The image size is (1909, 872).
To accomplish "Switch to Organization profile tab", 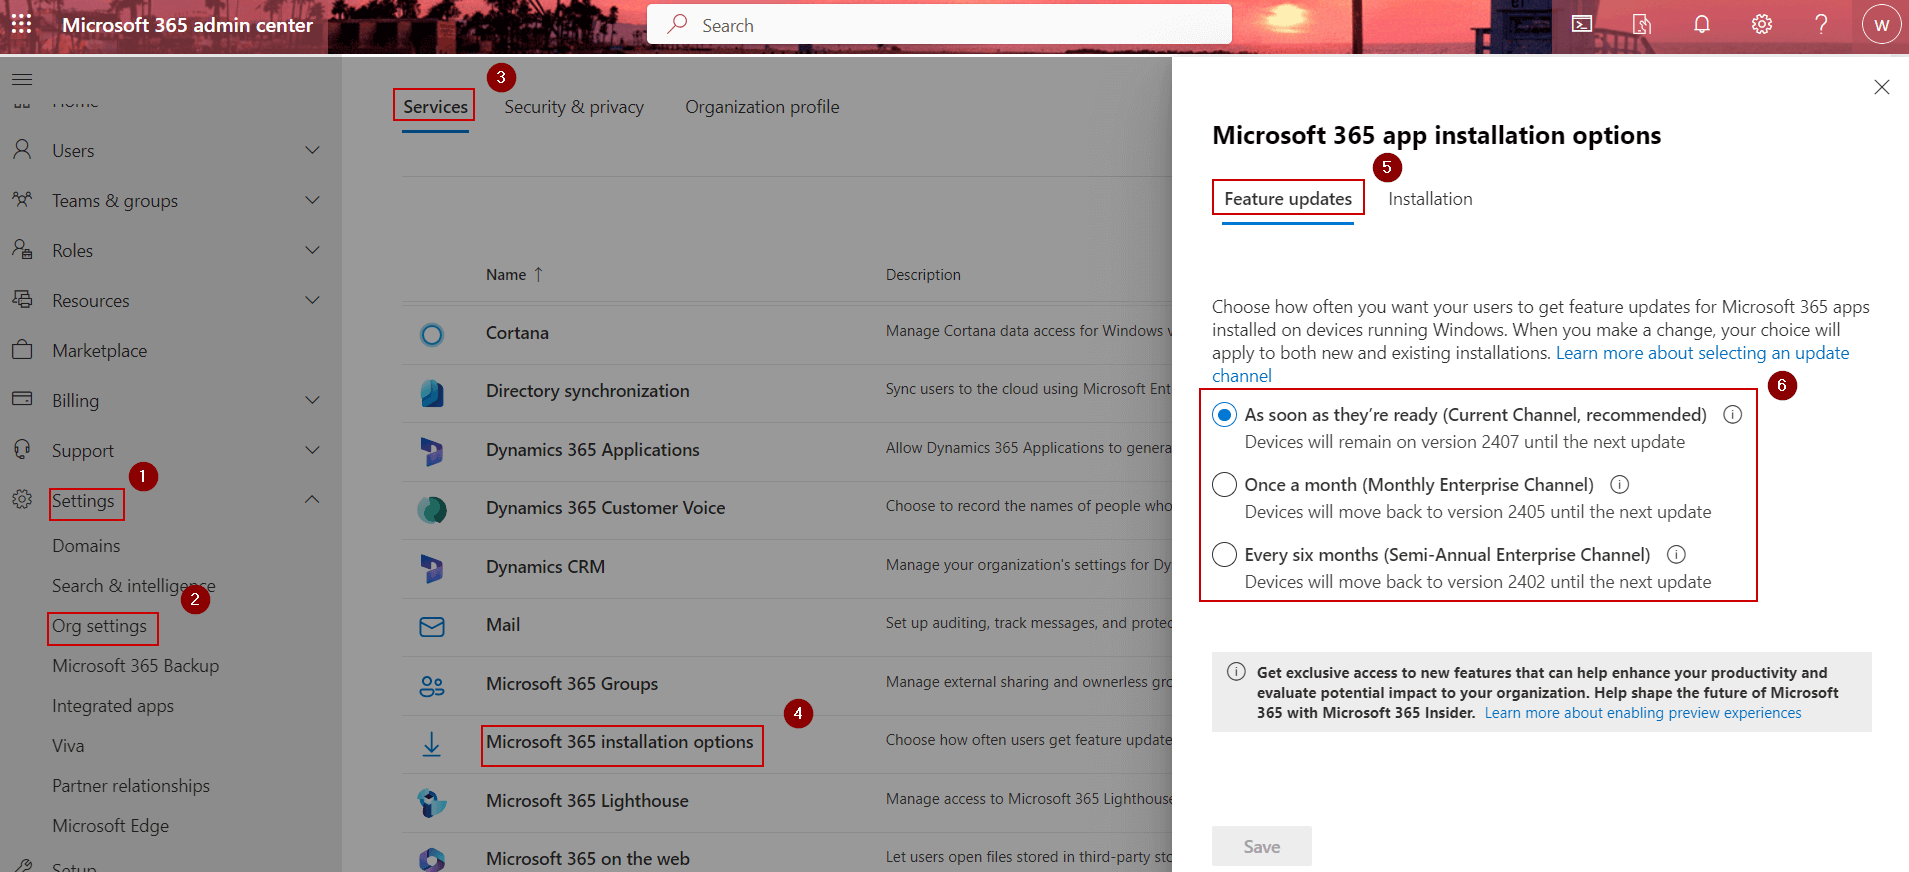I will [x=762, y=107].
